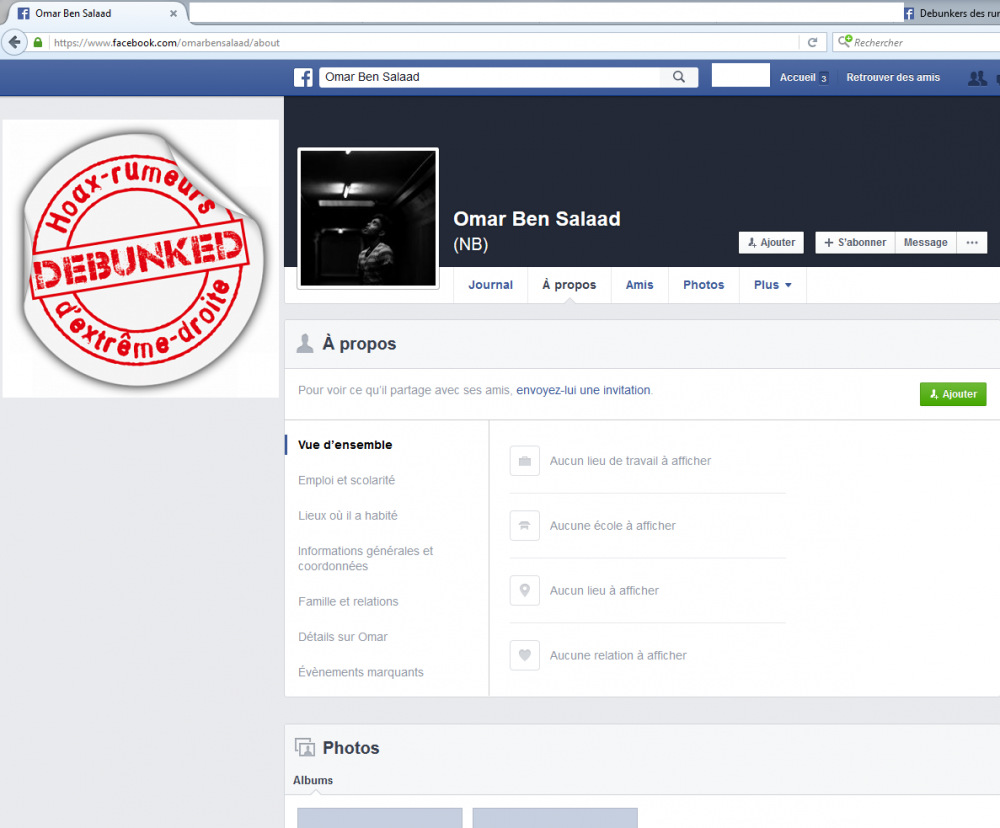Click the green Ajouter button
This screenshot has width=1000, height=828.
point(953,394)
